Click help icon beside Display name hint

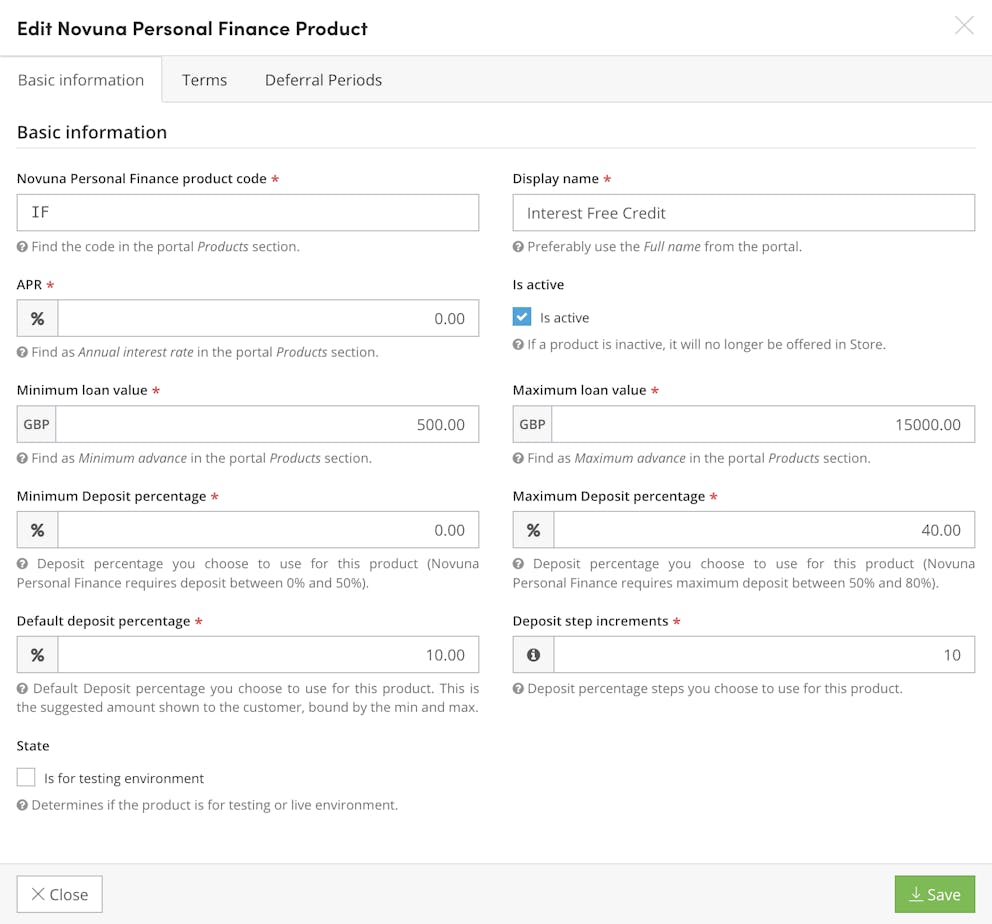[518, 247]
